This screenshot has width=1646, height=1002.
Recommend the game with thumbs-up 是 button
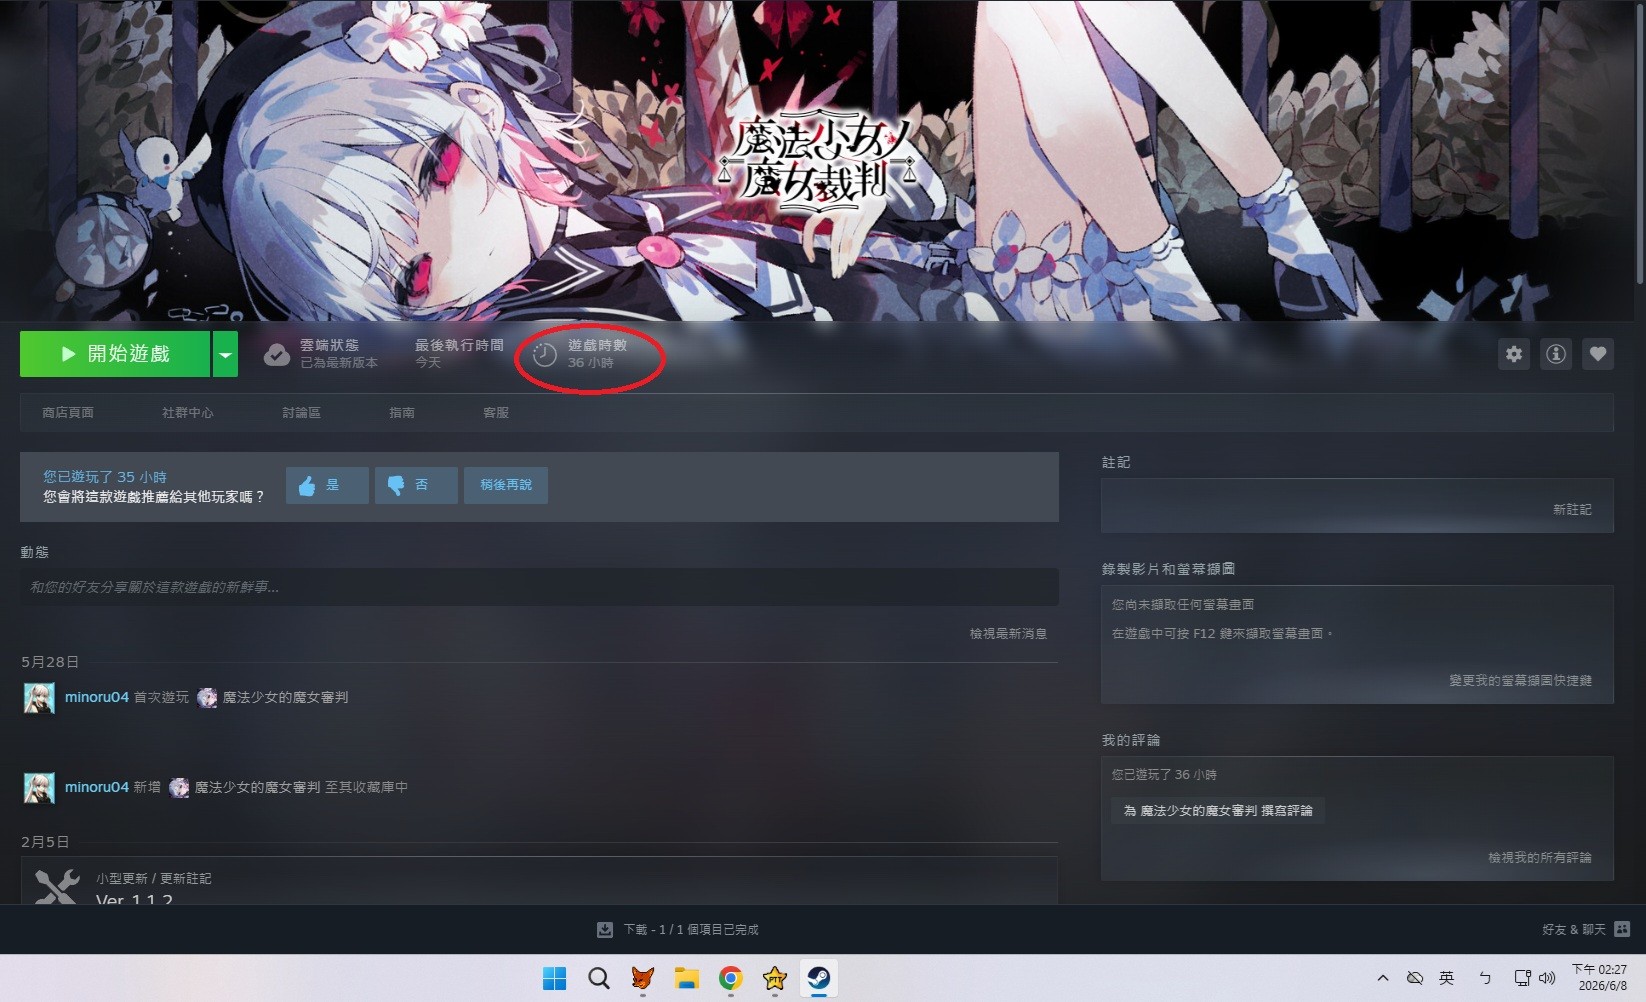[x=327, y=485]
